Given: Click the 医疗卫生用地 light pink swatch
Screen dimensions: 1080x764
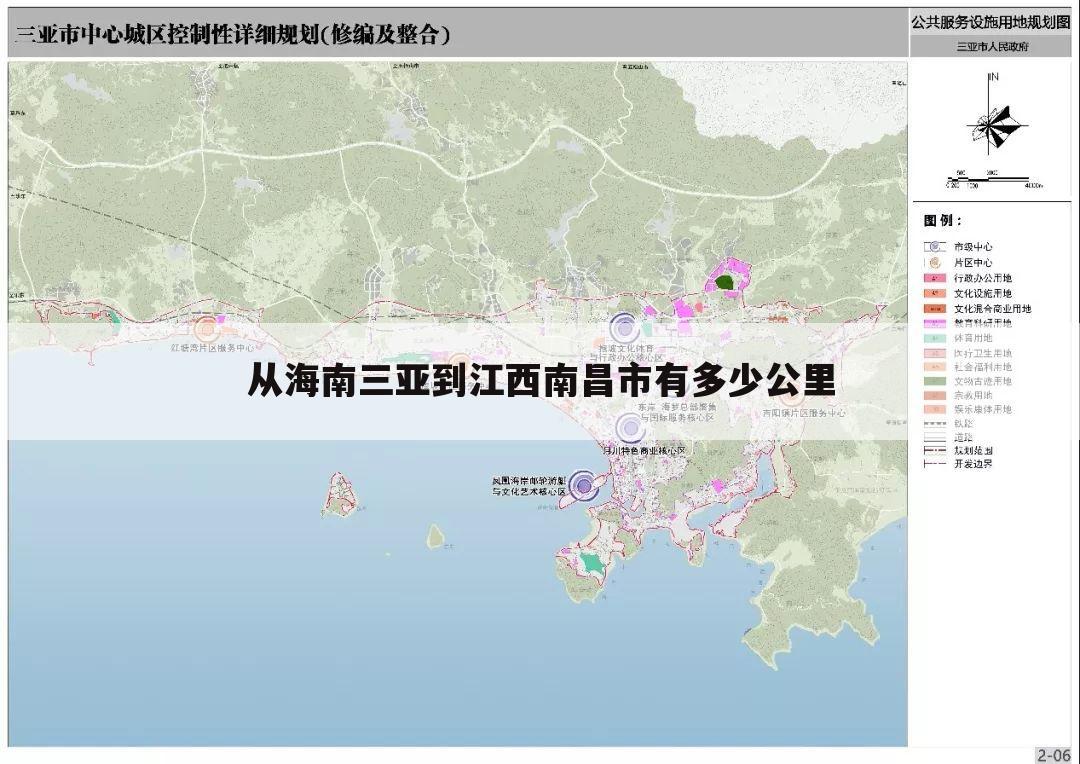Looking at the screenshot, I should click(x=935, y=353).
